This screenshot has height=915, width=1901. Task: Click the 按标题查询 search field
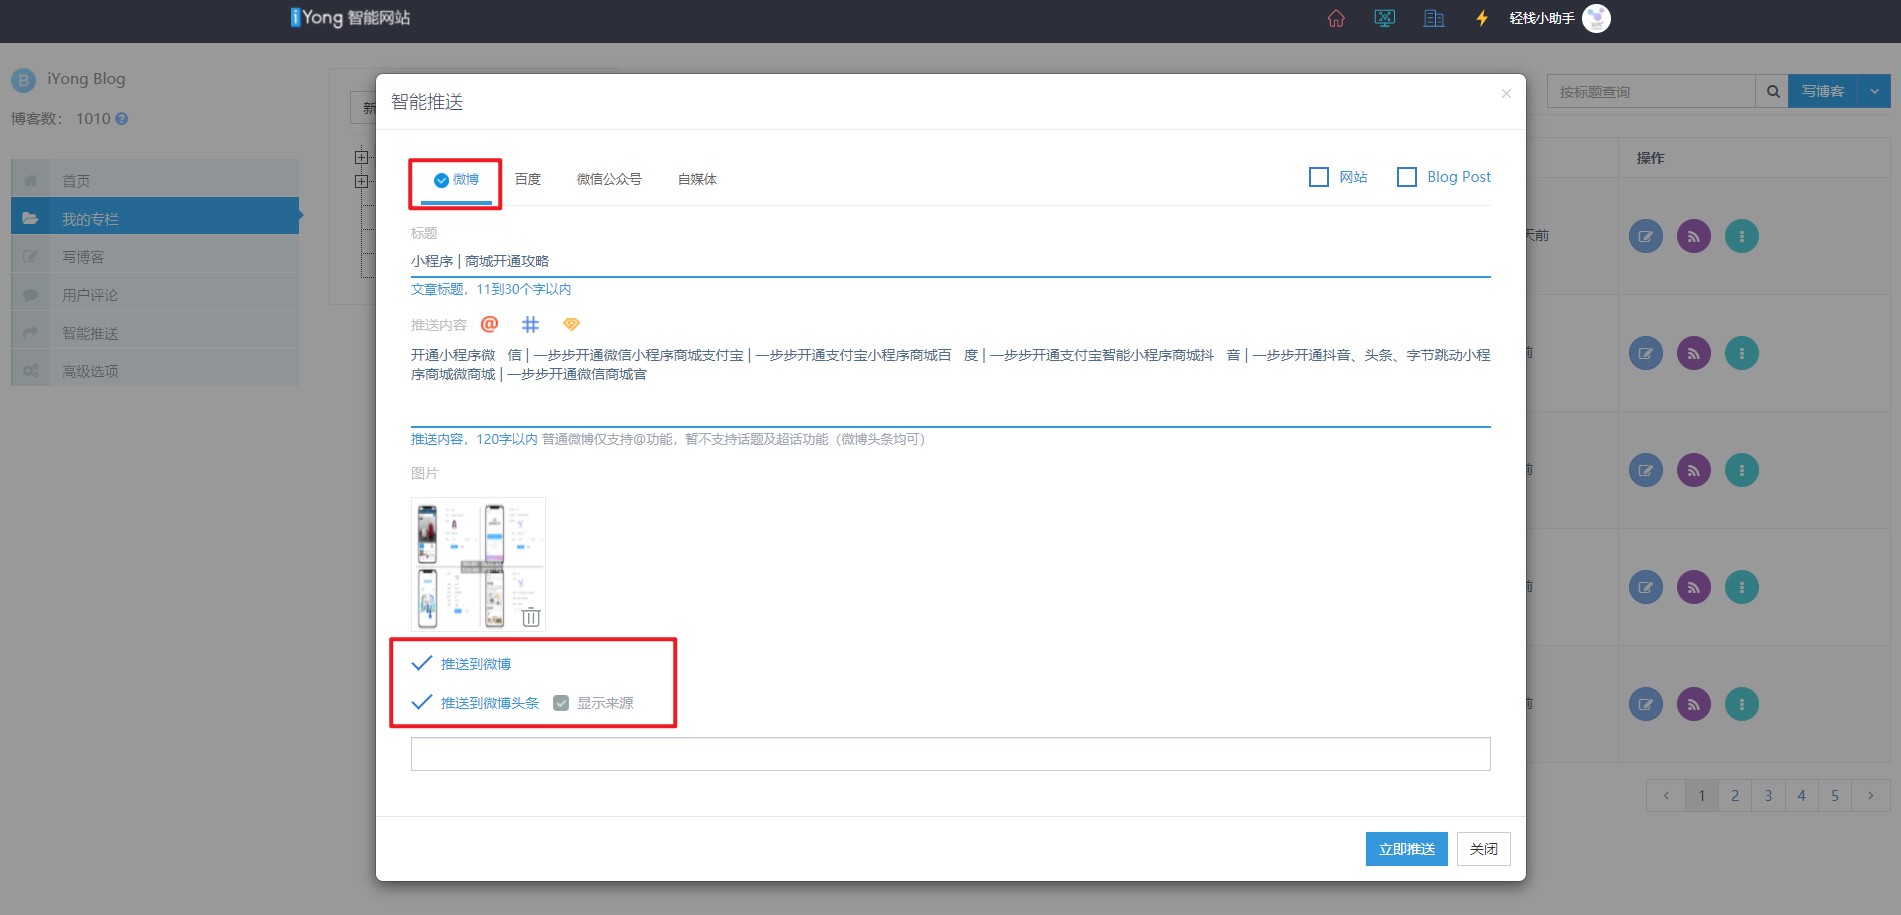(x=1651, y=91)
